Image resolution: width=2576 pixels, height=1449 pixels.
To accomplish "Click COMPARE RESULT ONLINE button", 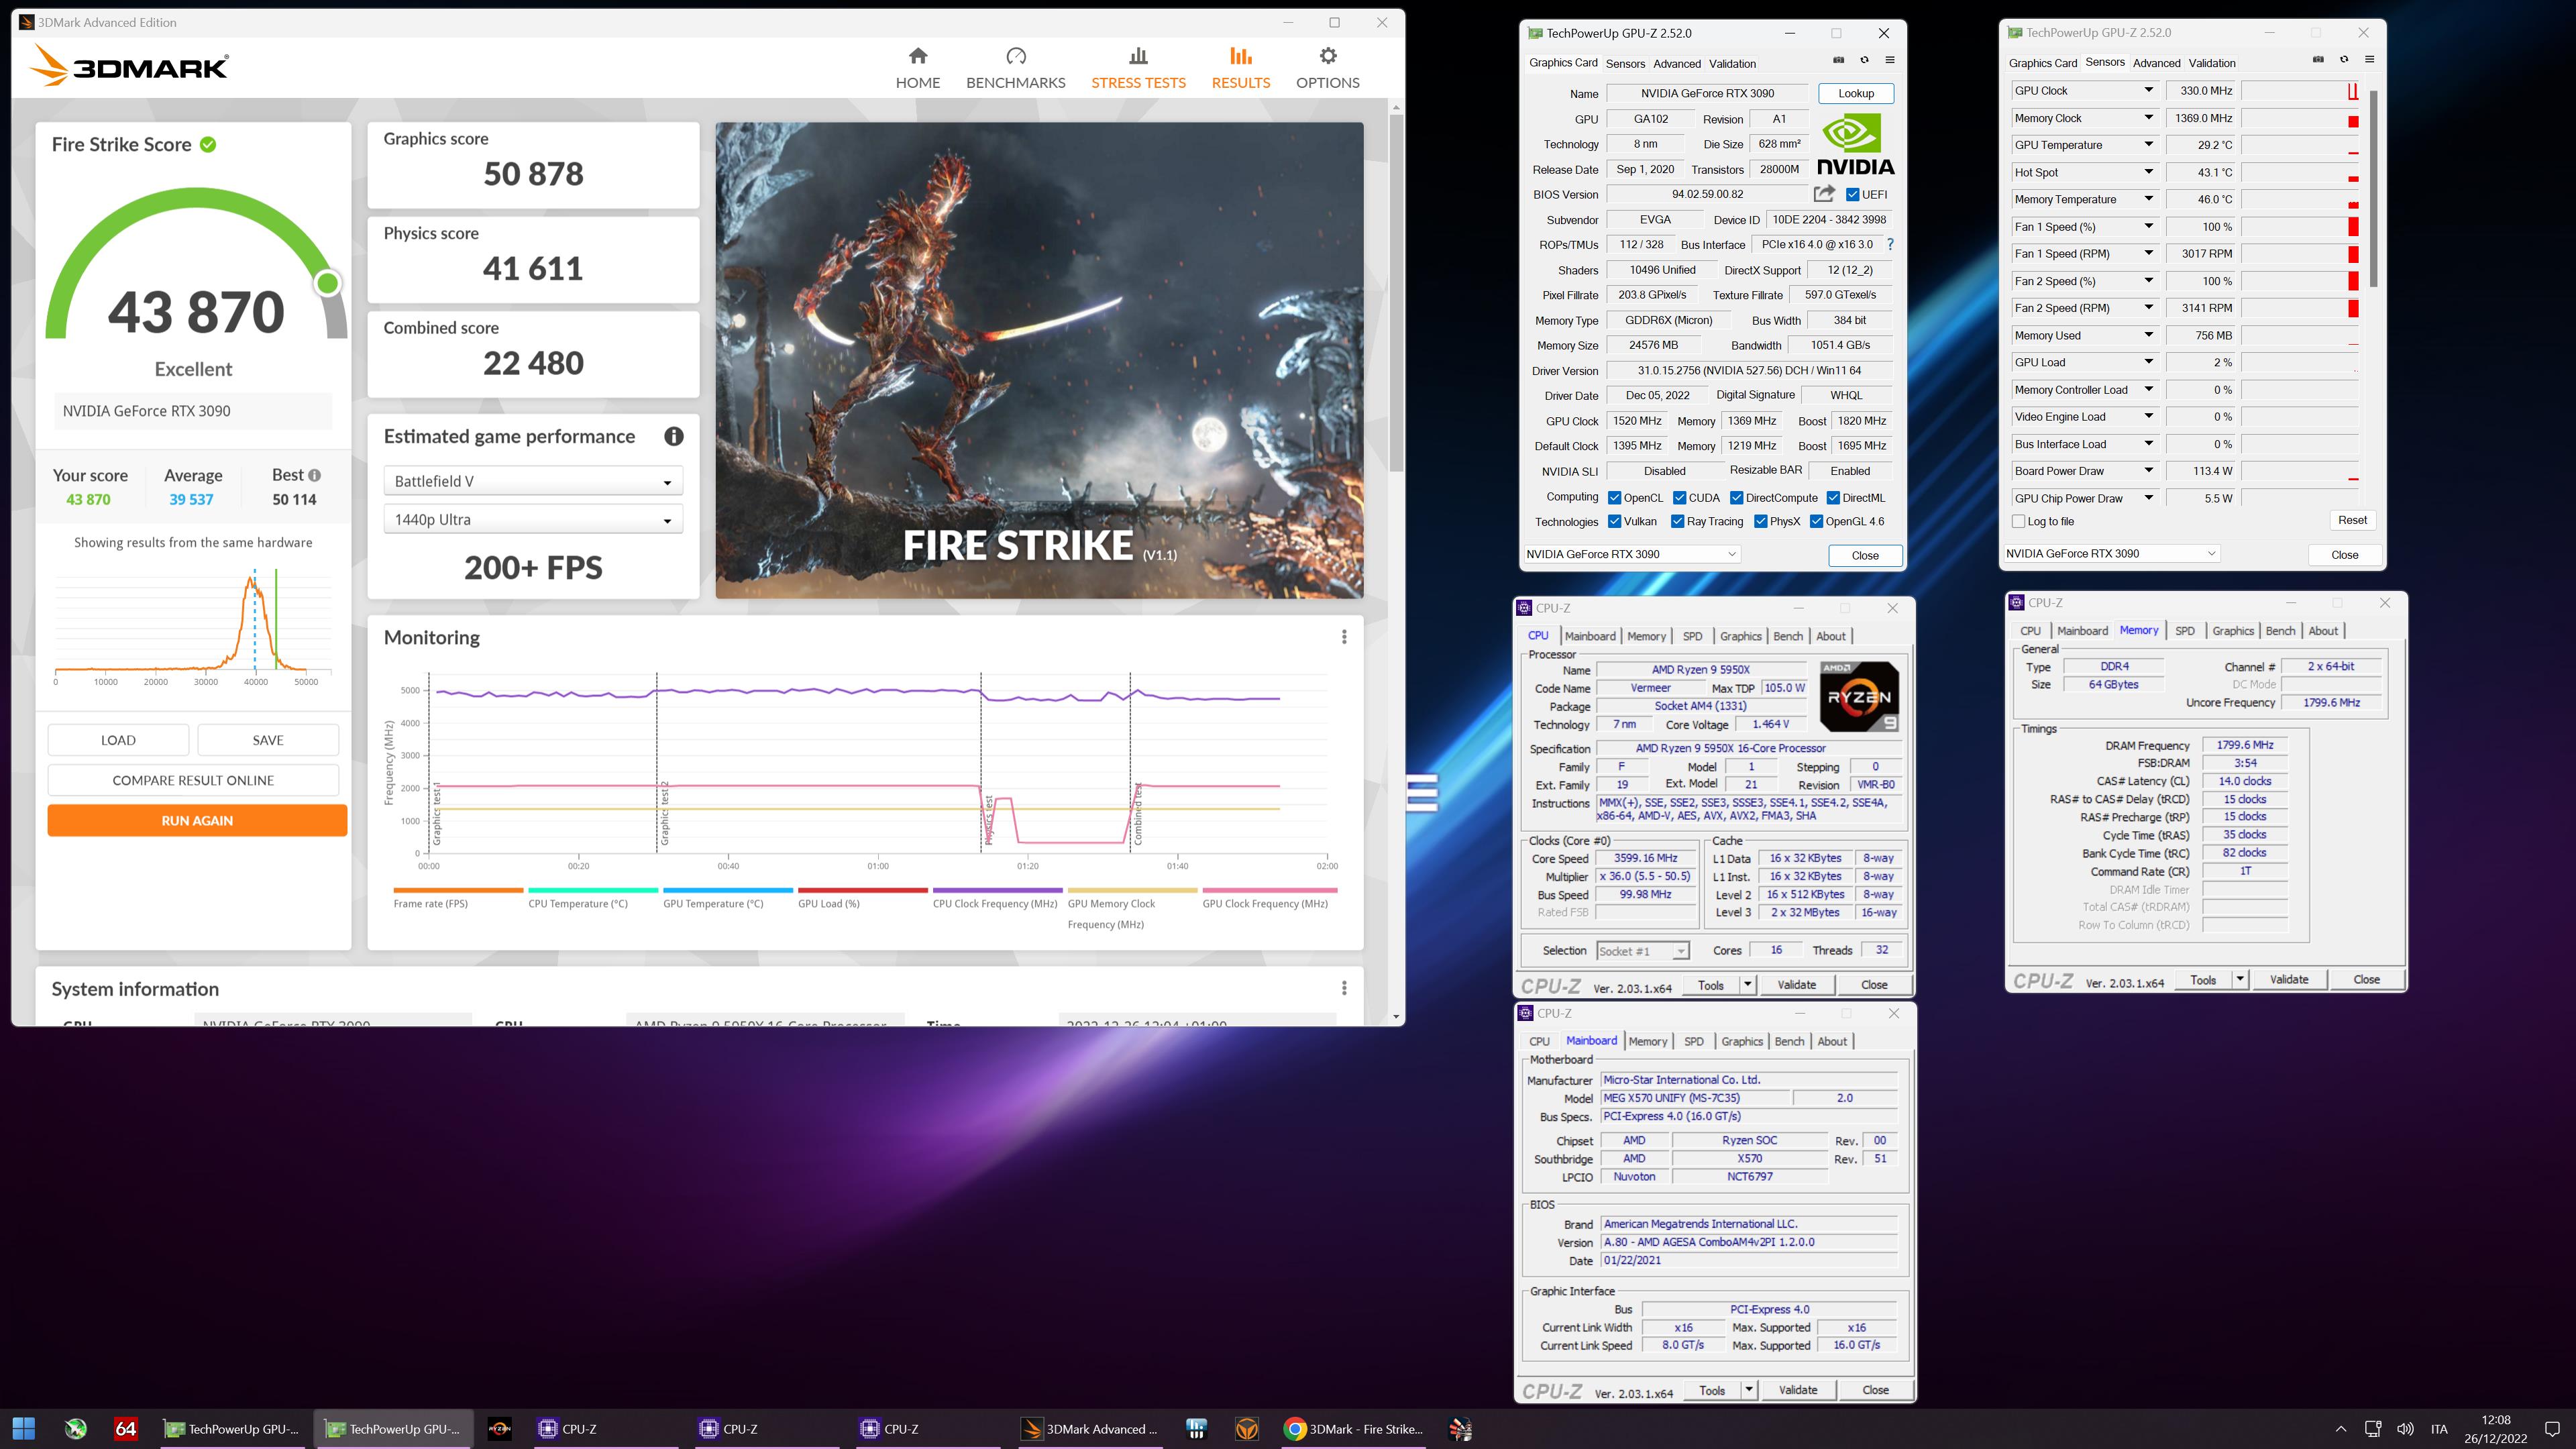I will coord(193,780).
